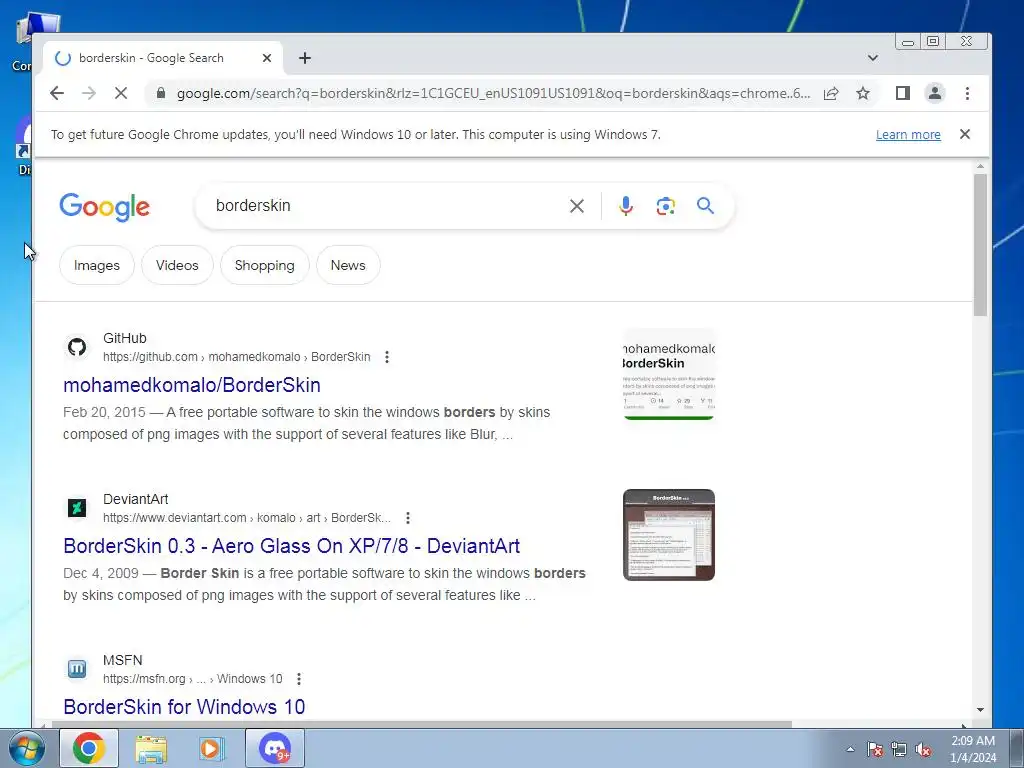
Task: Click the horizontal scrollbar at page bottom
Action: pyautogui.click(x=421, y=724)
